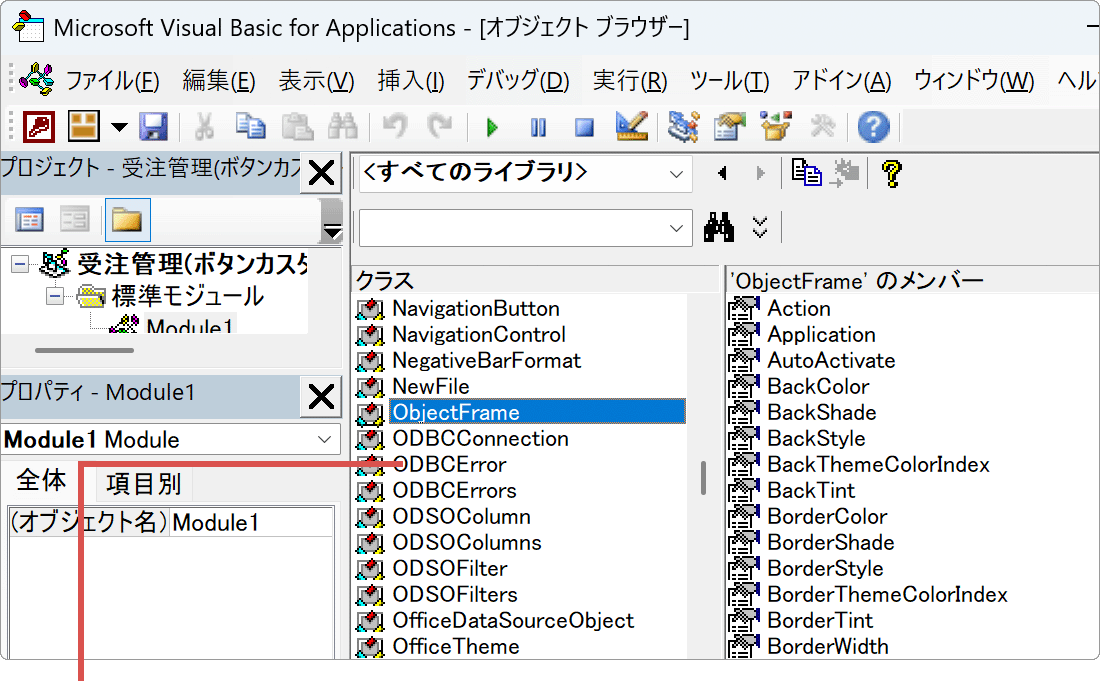Open Project Explorer from the toolbar
Image resolution: width=1100 pixels, height=681 pixels.
click(684, 127)
